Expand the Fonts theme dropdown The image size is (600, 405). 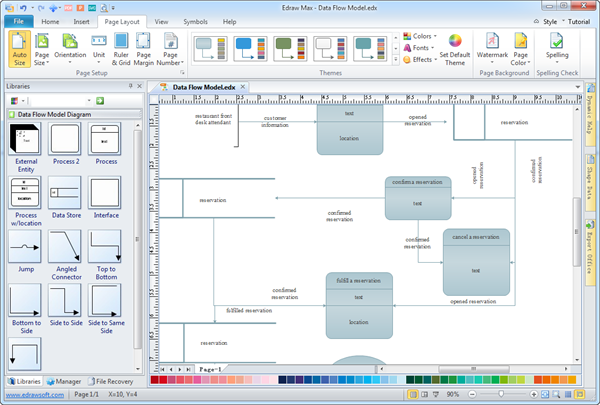(420, 48)
